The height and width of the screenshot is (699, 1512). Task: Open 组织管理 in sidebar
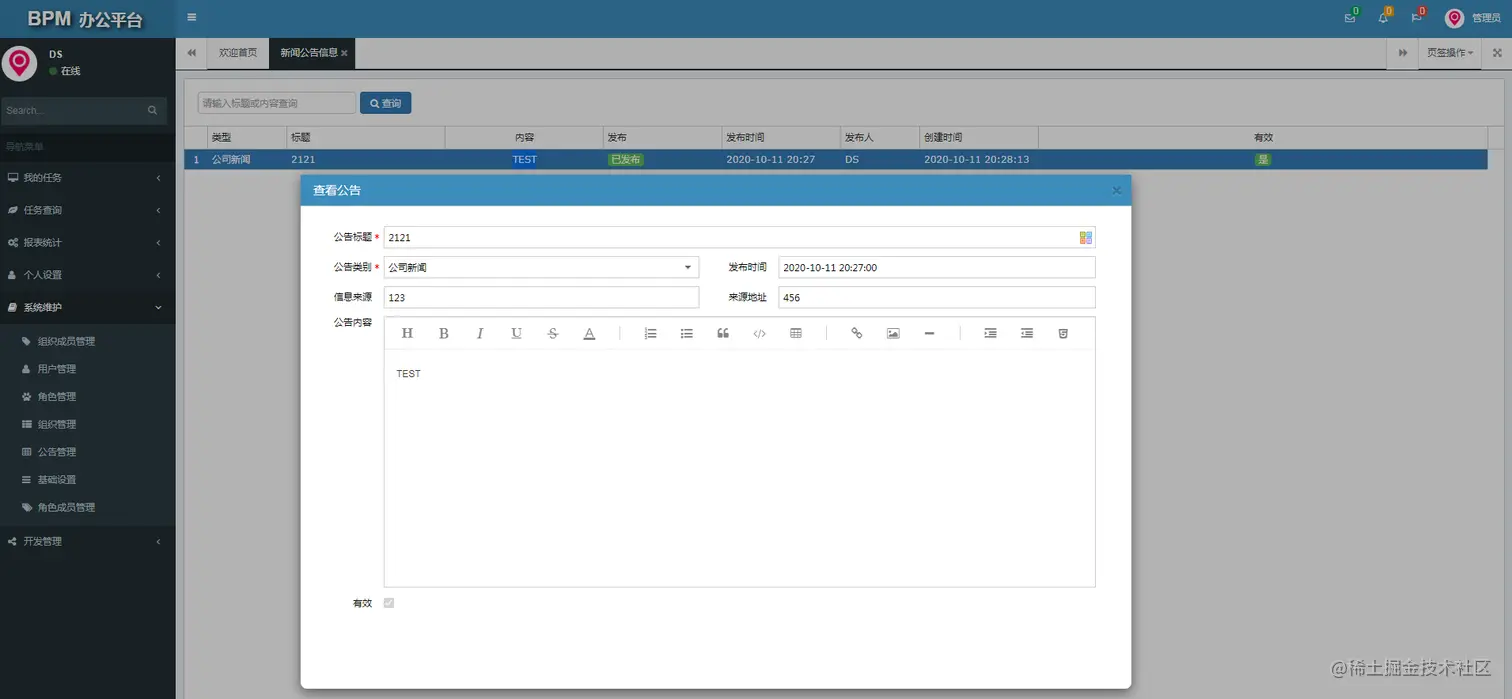pos(57,424)
